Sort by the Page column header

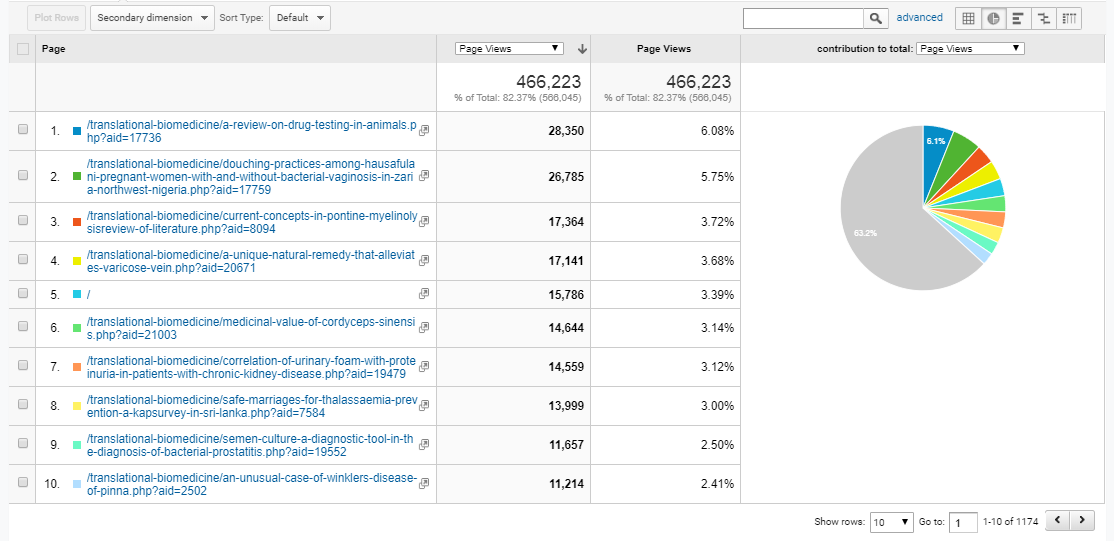pos(55,48)
